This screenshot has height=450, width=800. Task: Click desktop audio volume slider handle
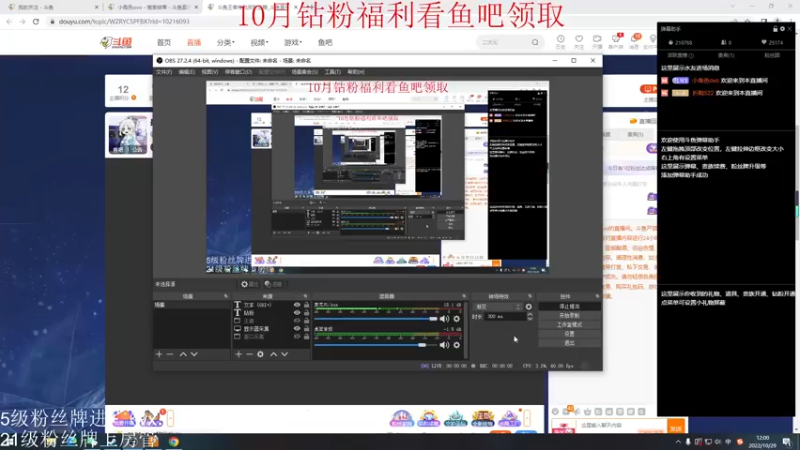click(422, 345)
